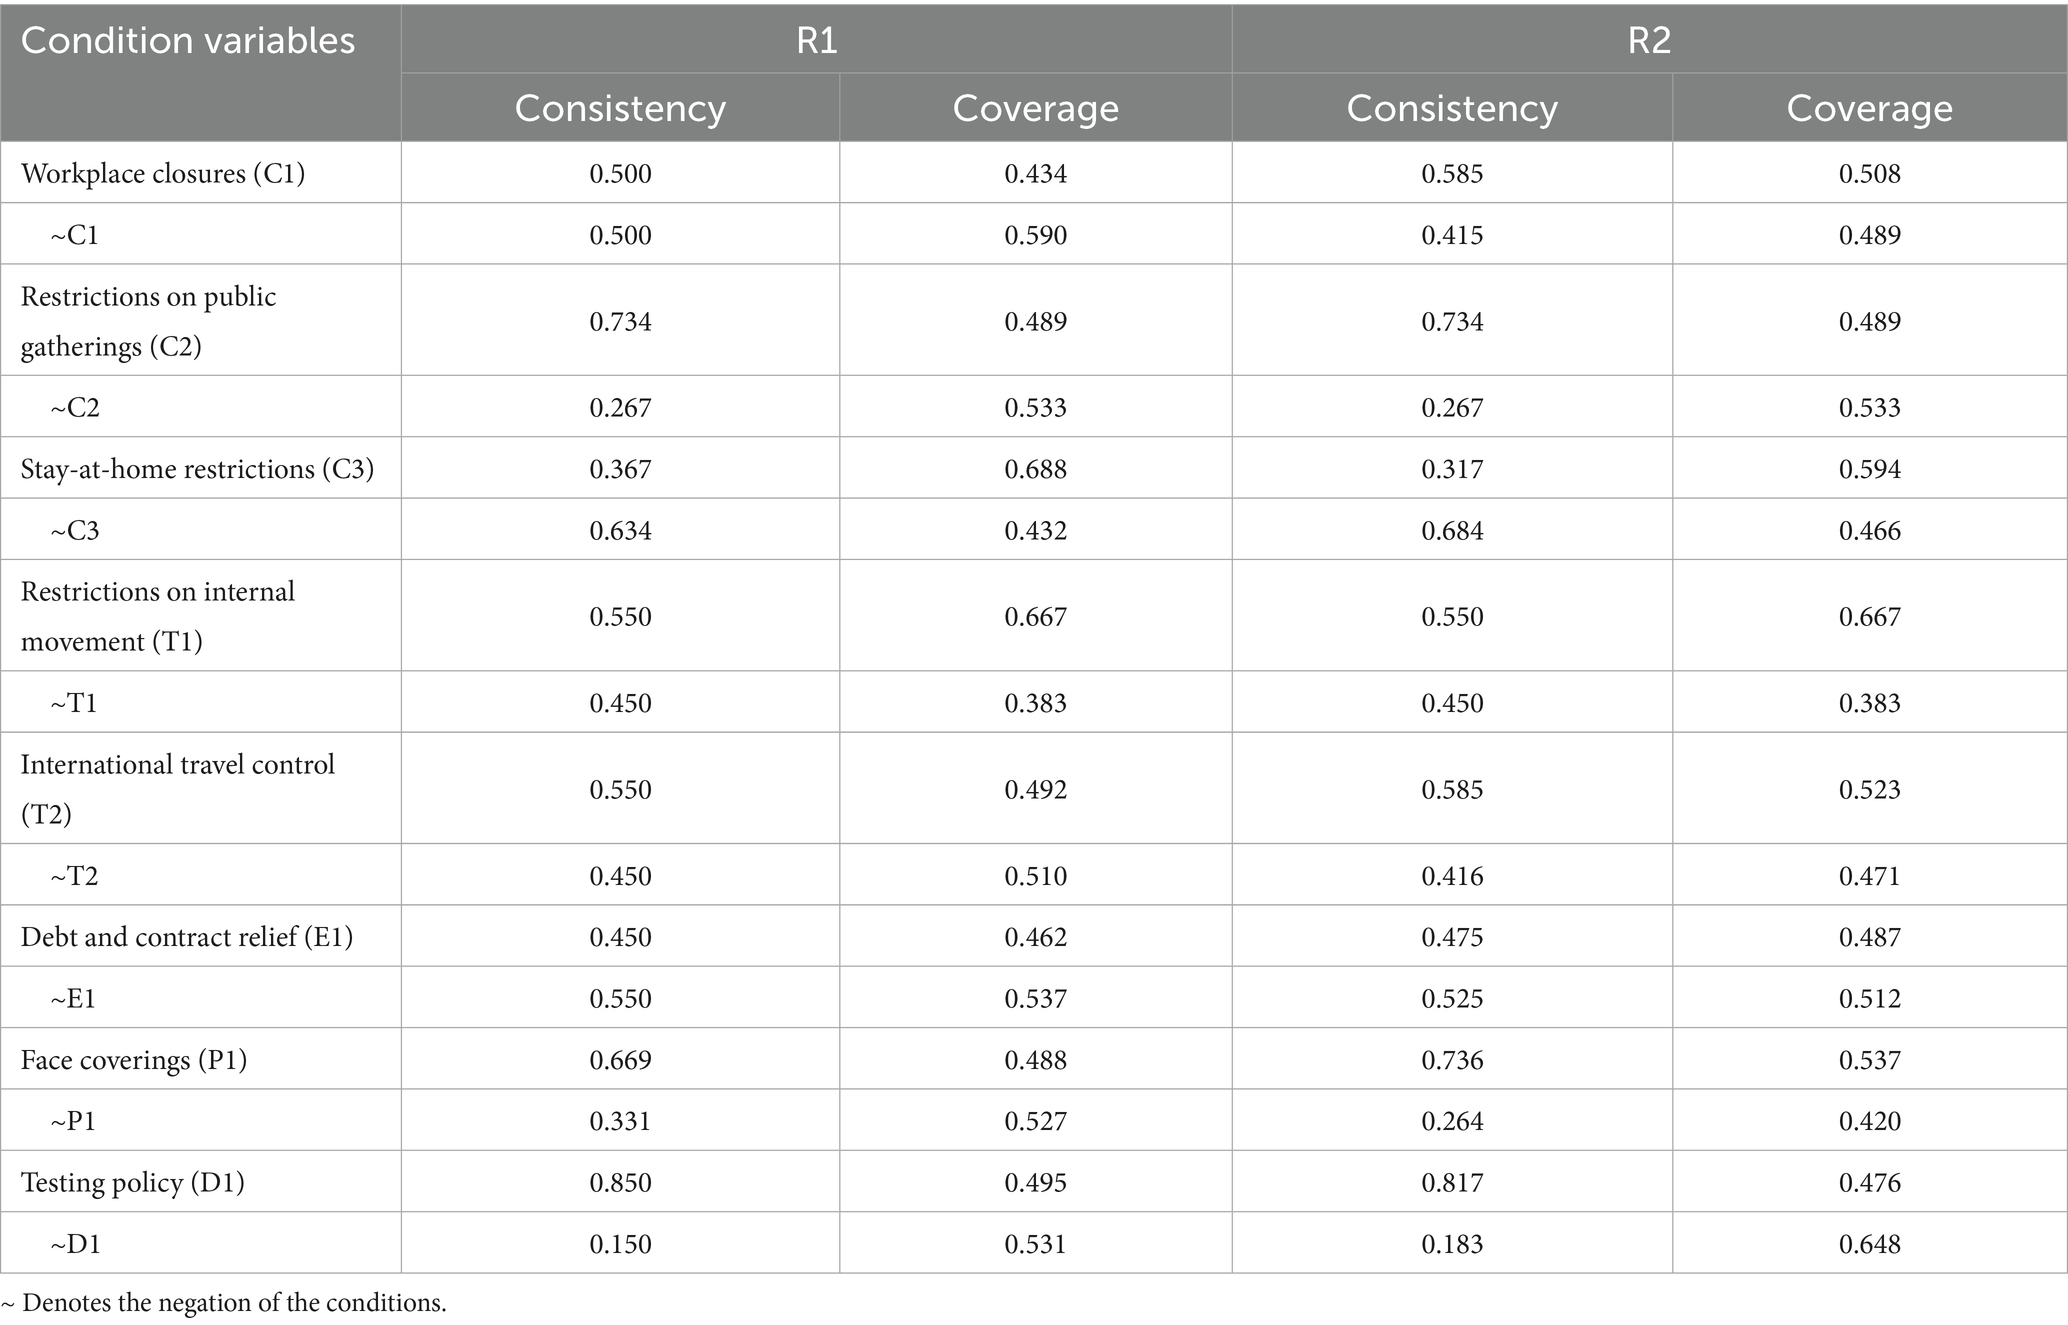Image resolution: width=2068 pixels, height=1325 pixels.
Task: Click the Testing policy (D1) row label
Action: [133, 1183]
